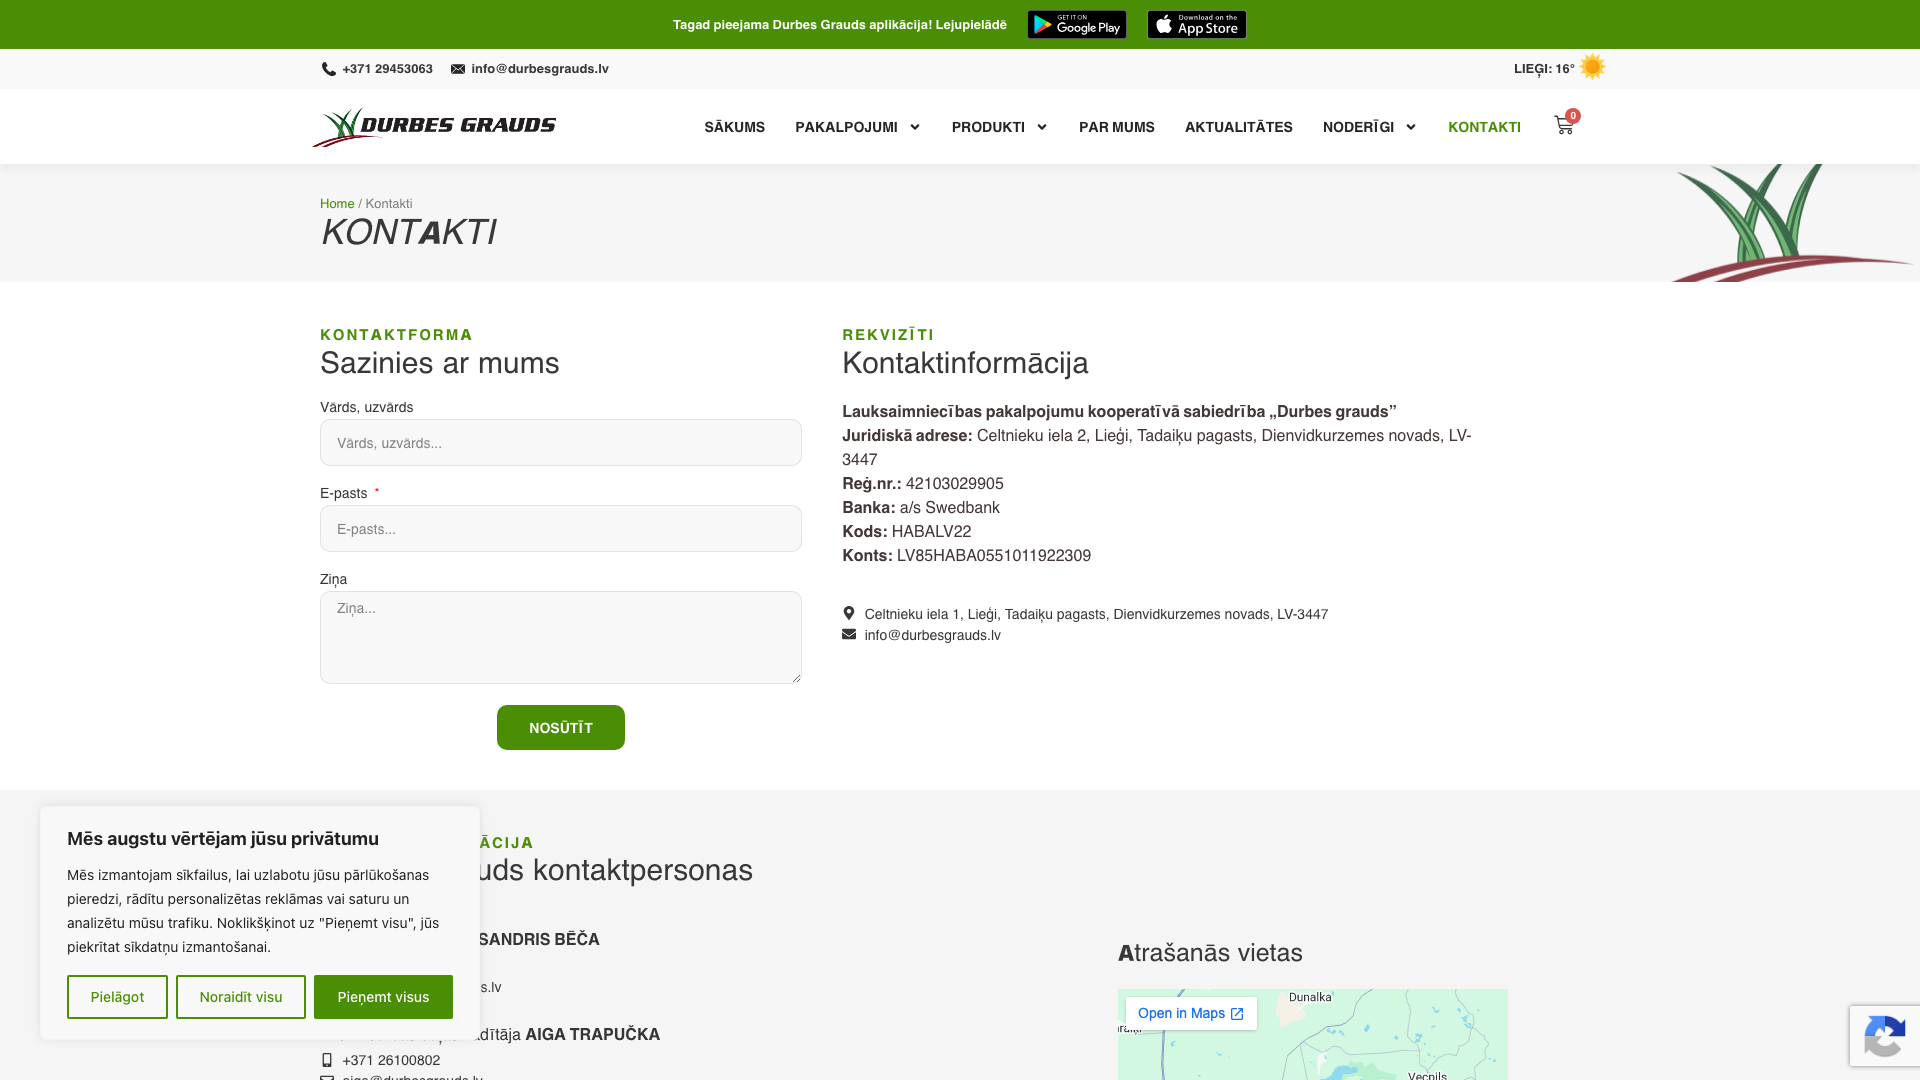
Task: Click Celtnieku iela 1 address link
Action: 1096,614
